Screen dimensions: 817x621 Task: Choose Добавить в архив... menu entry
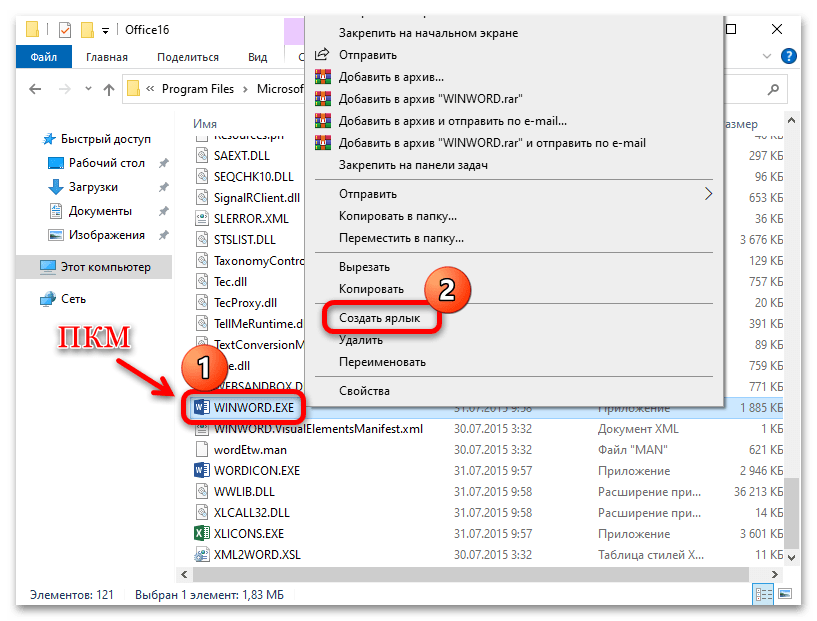[x=391, y=77]
